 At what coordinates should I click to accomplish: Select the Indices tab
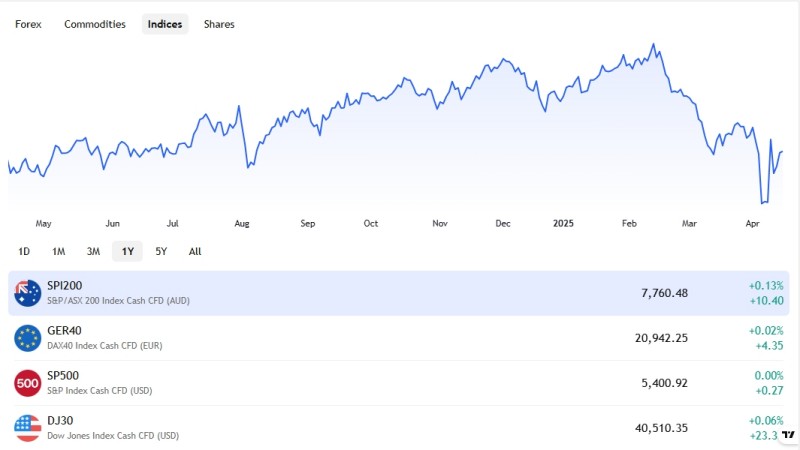[165, 24]
